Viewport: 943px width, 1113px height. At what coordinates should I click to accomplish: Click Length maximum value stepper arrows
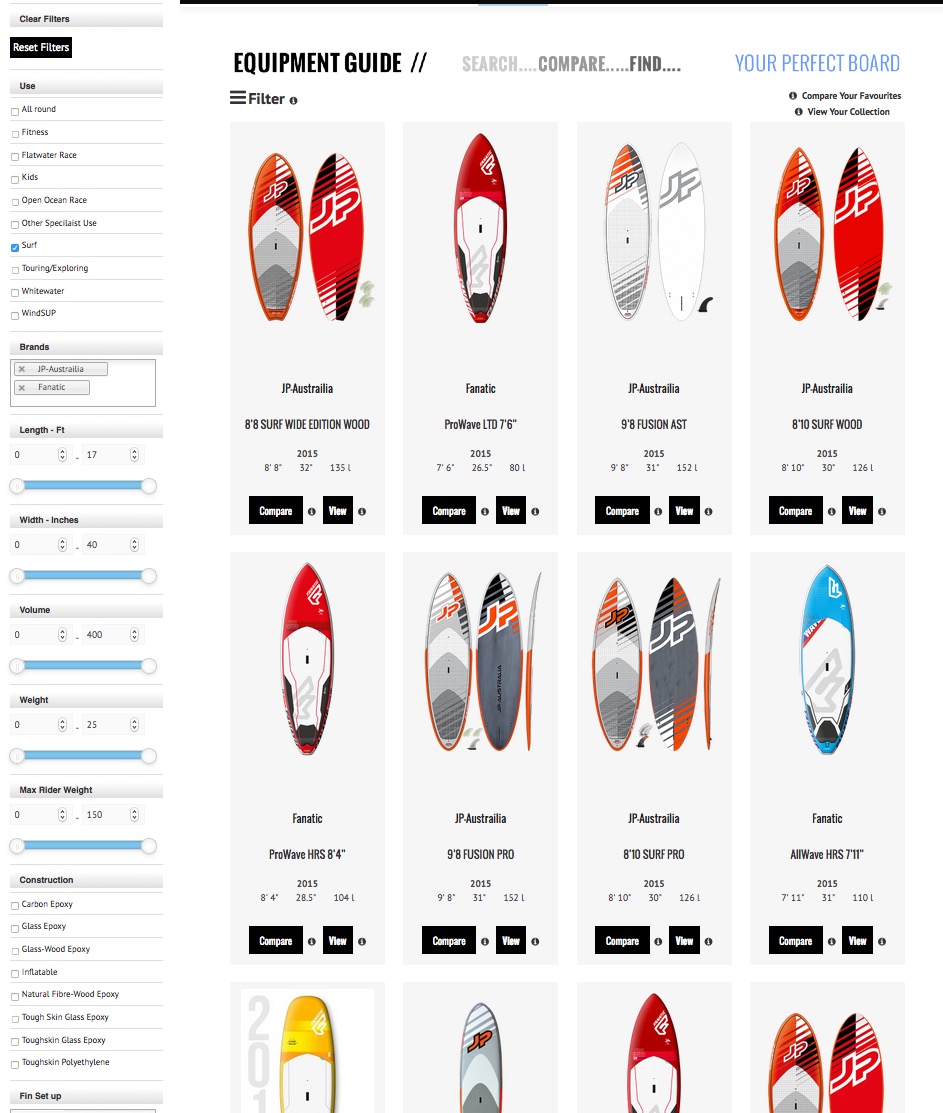click(x=134, y=454)
